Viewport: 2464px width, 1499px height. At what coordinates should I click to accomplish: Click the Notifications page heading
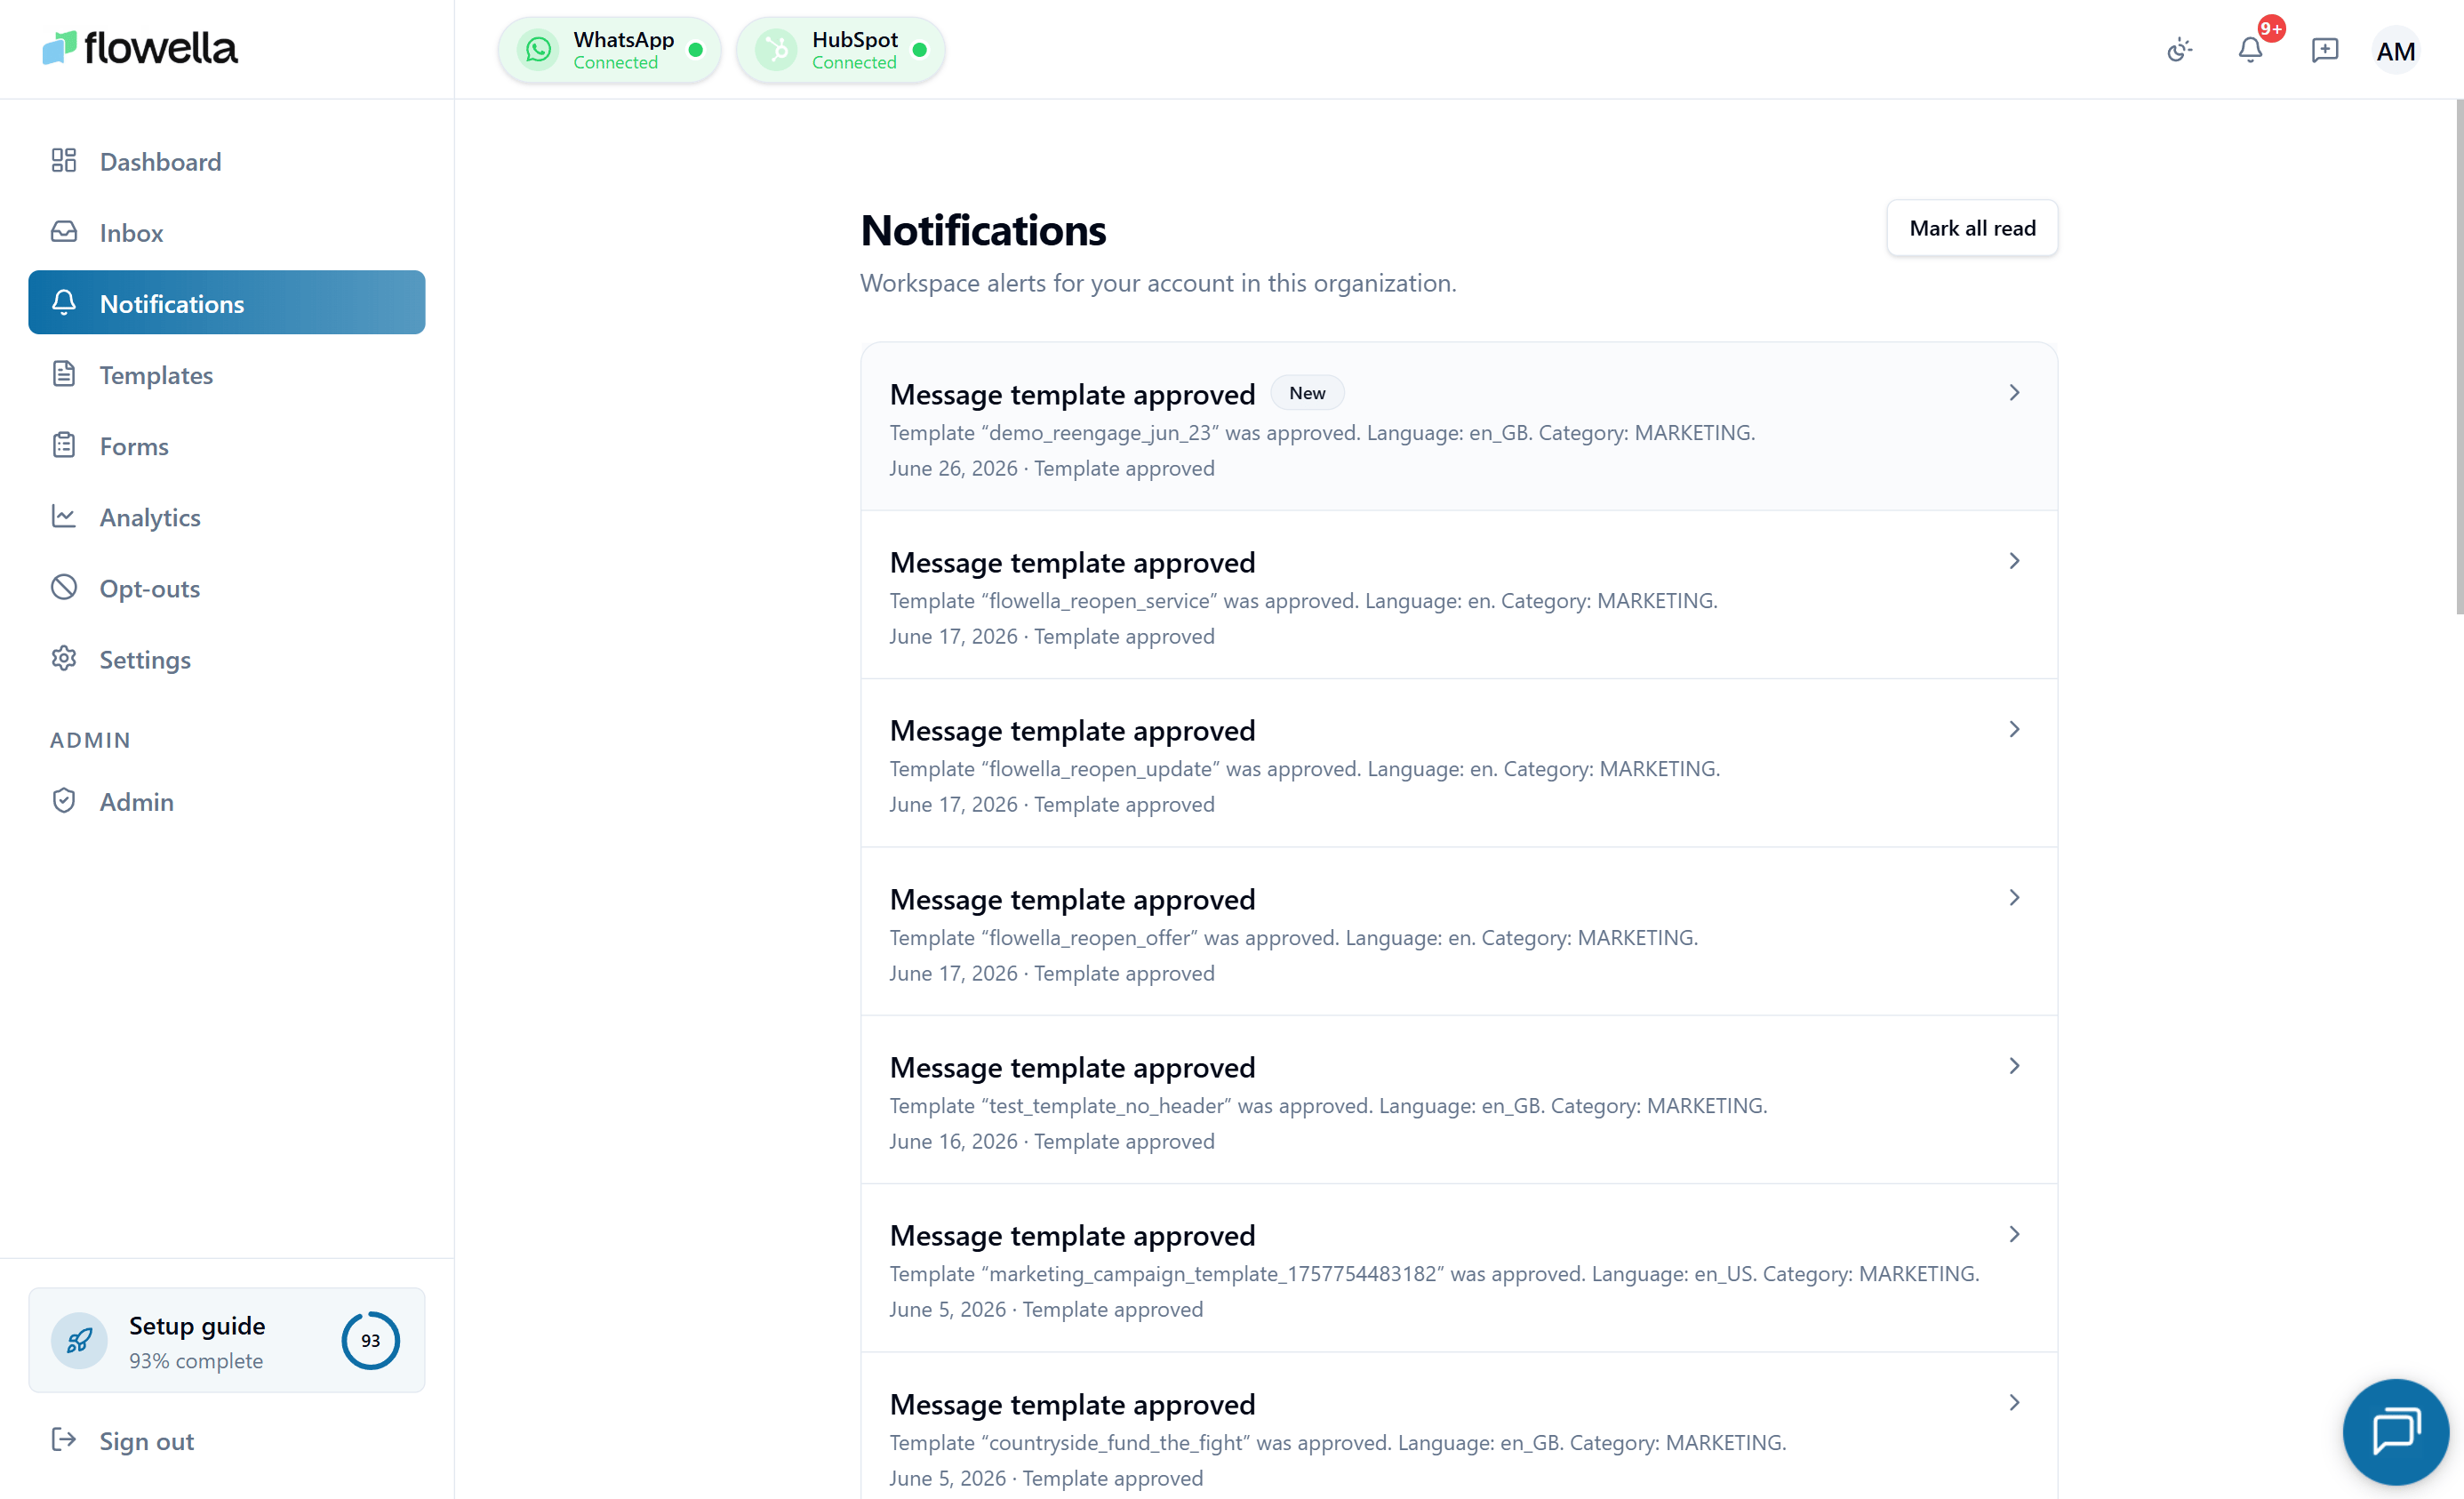coord(983,230)
